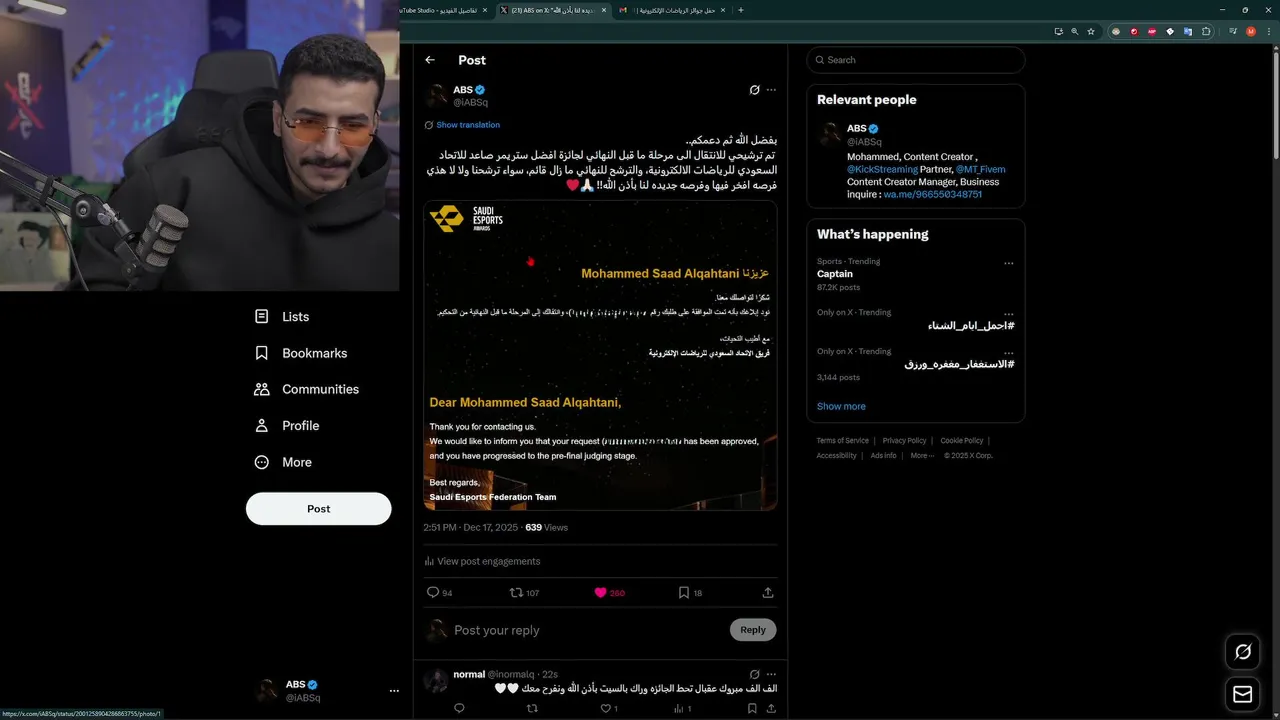The height and width of the screenshot is (720, 1280).
Task: Click the Search input field
Action: point(916,60)
